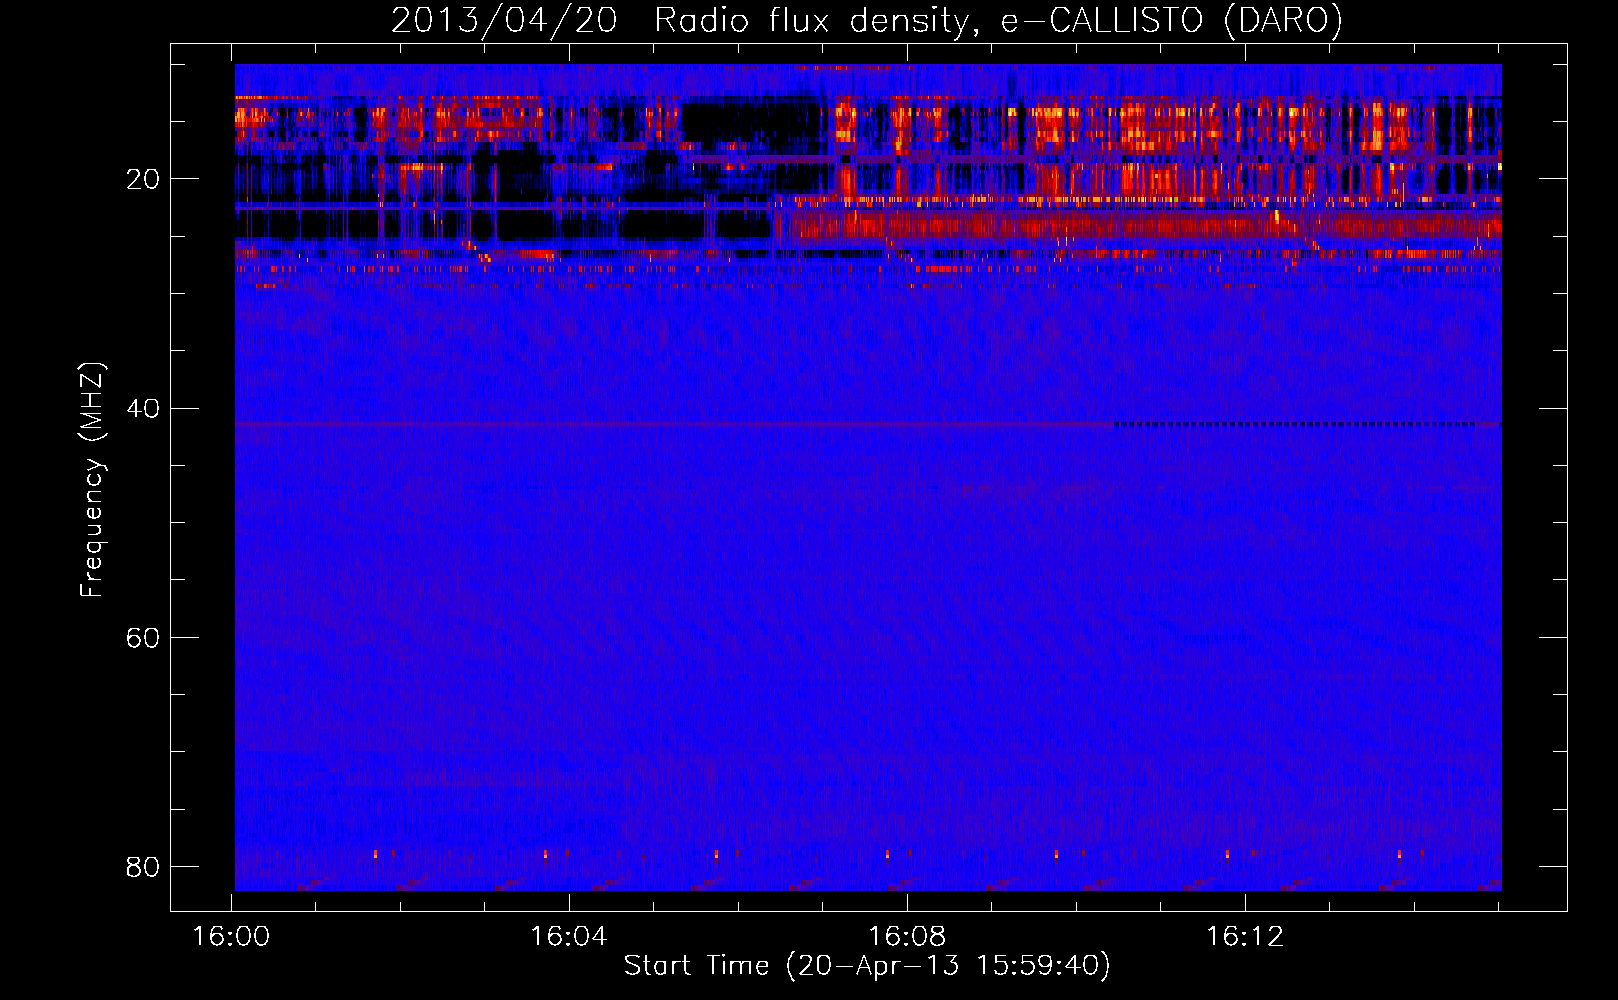Click the 40 frequency tick label

143,408
